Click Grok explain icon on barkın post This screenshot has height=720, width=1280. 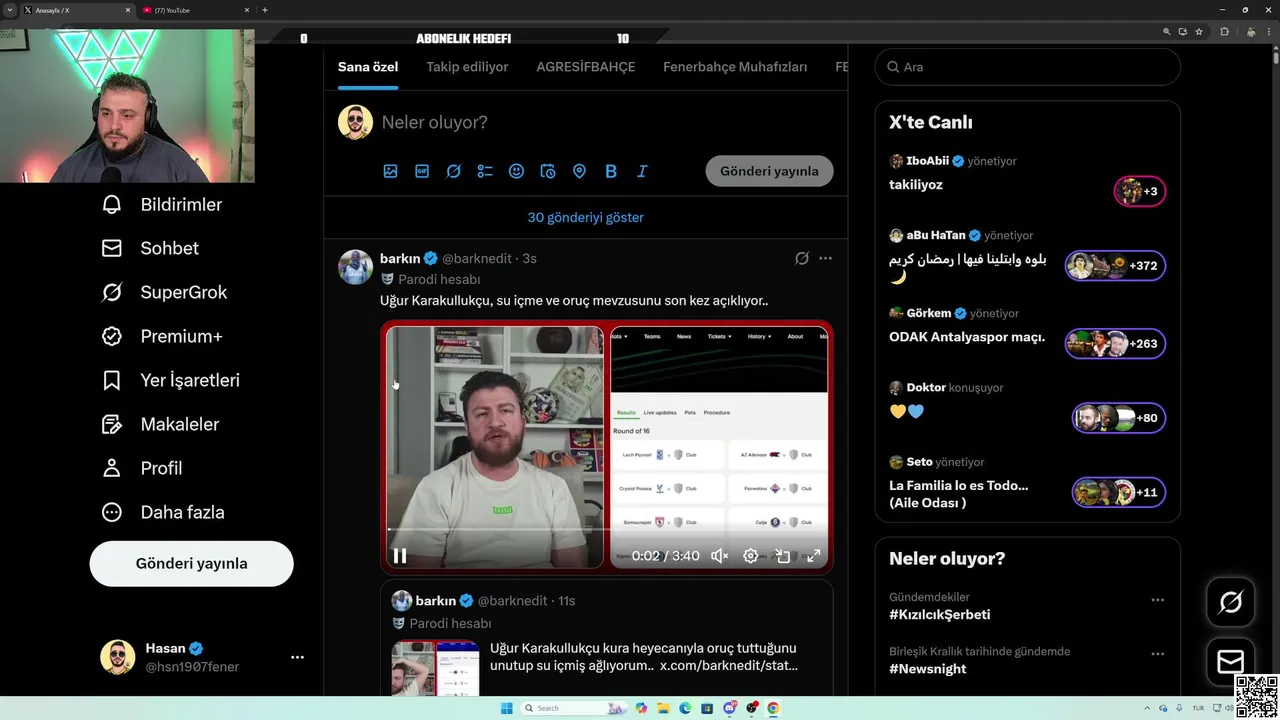(802, 258)
